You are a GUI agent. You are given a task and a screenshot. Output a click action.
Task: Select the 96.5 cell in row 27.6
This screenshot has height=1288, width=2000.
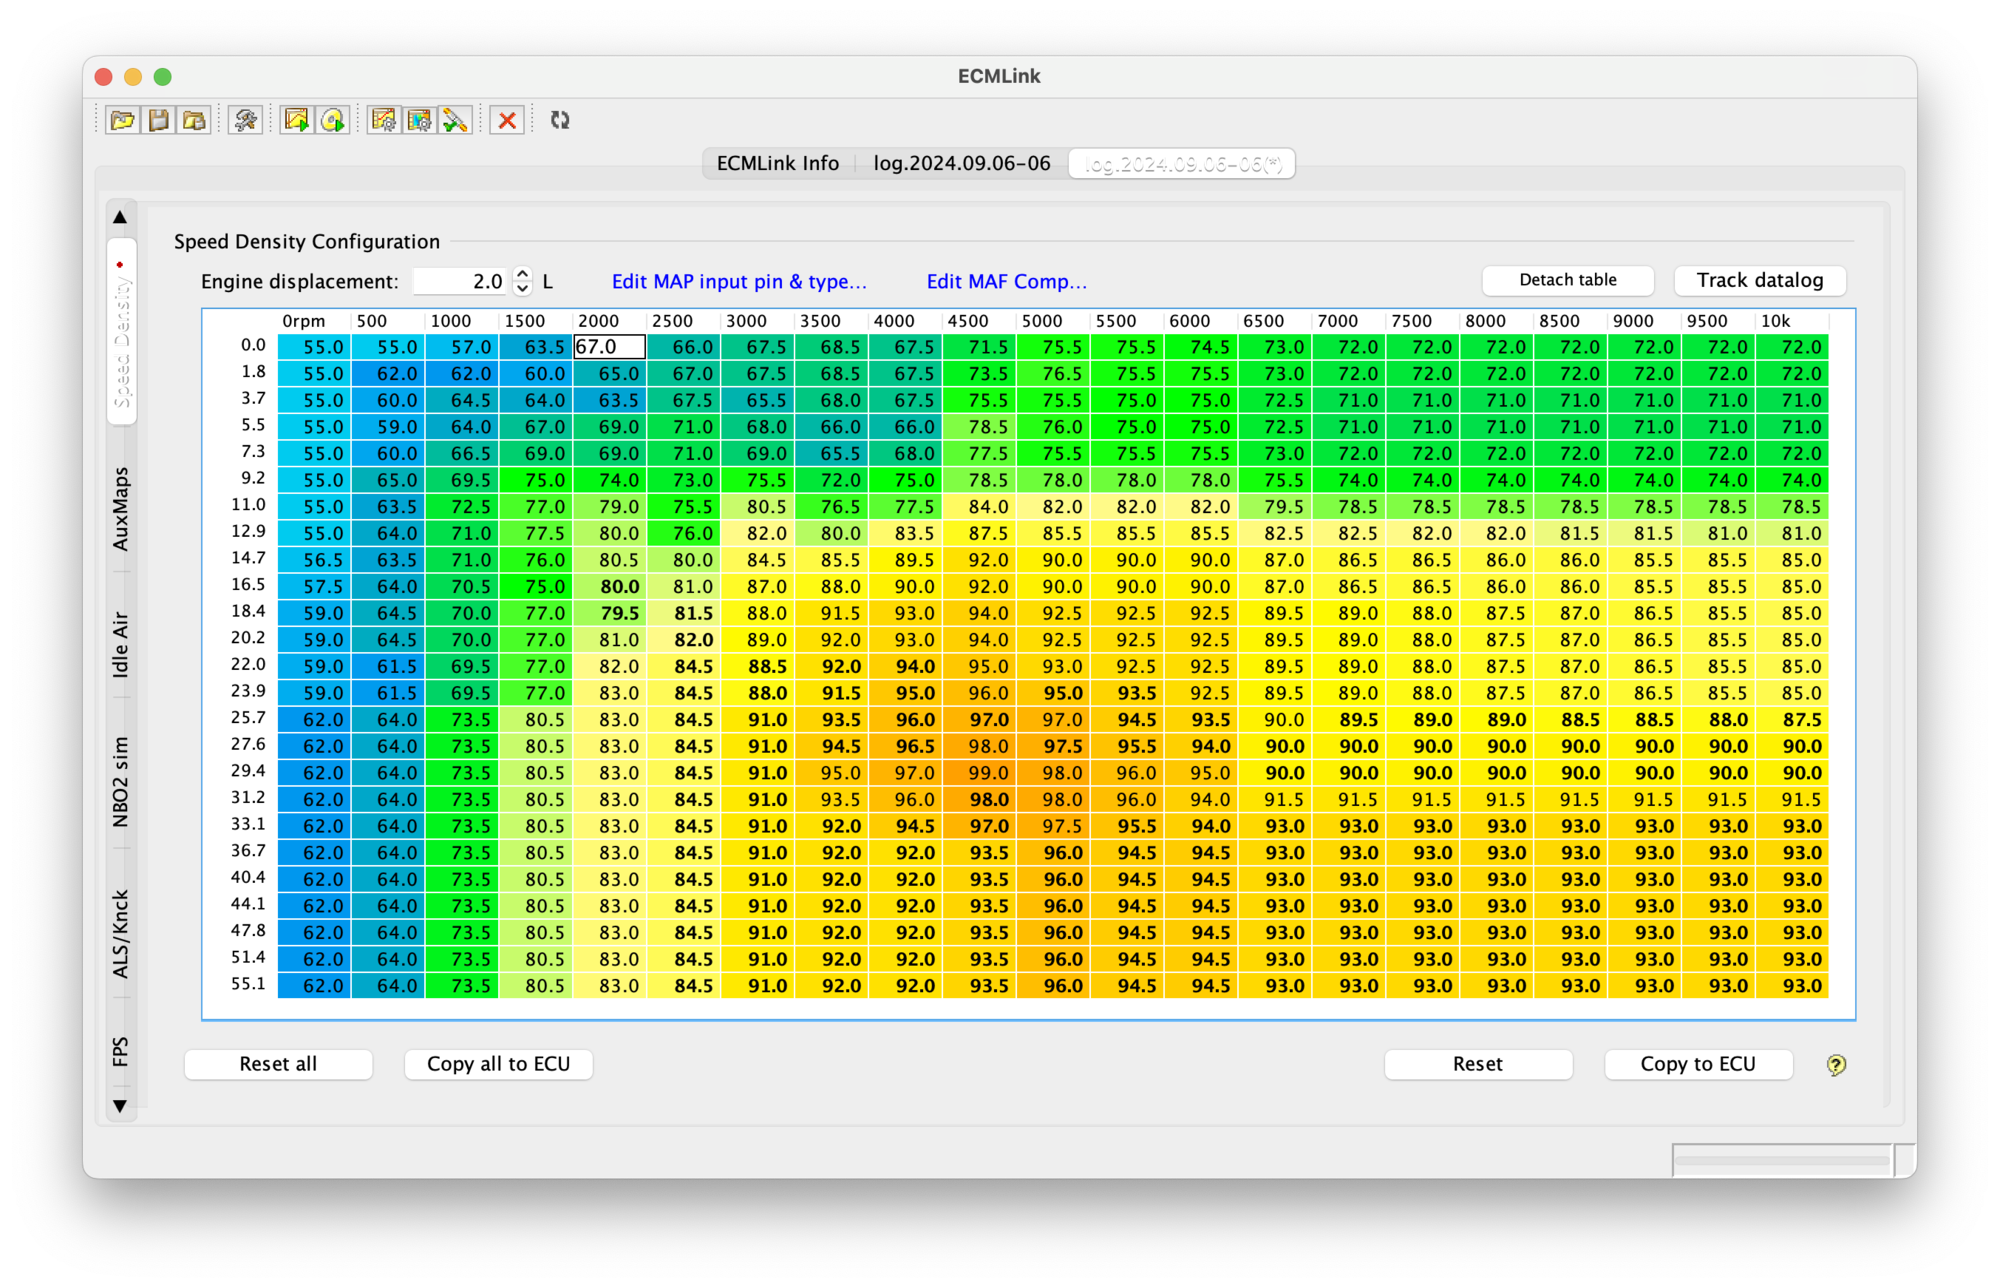pyautogui.click(x=904, y=747)
